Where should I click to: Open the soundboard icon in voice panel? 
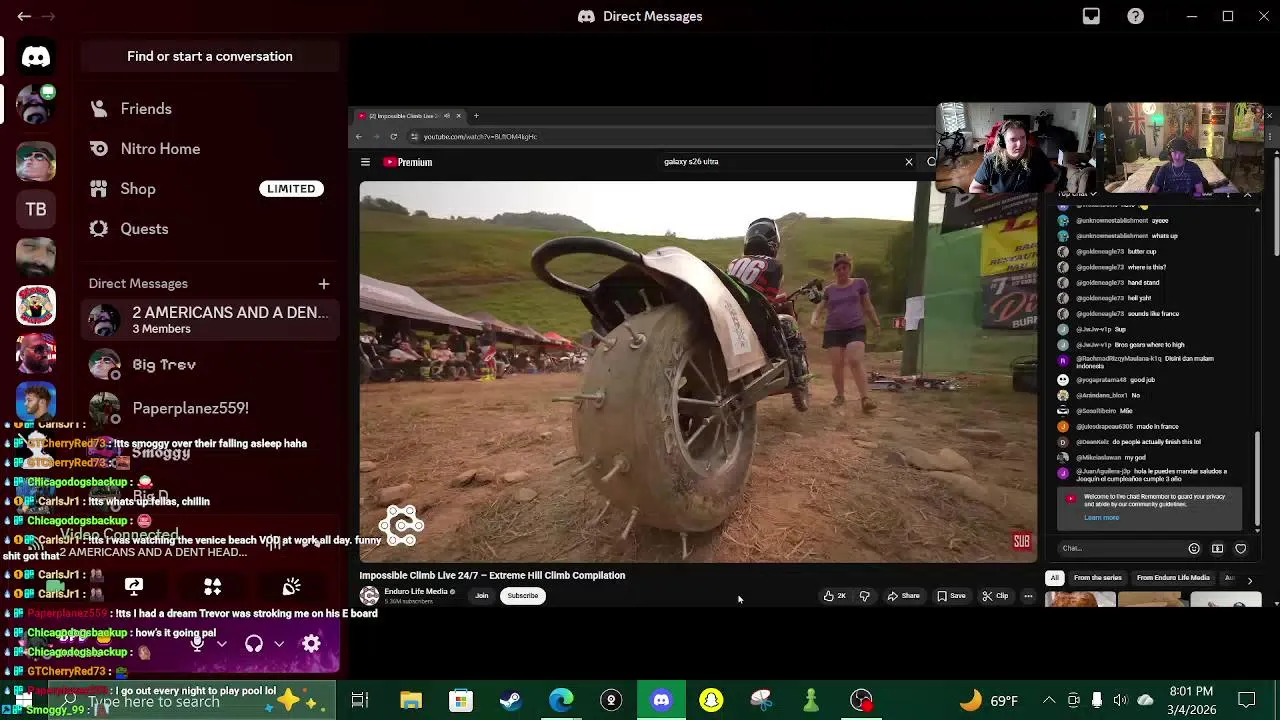coord(291,587)
